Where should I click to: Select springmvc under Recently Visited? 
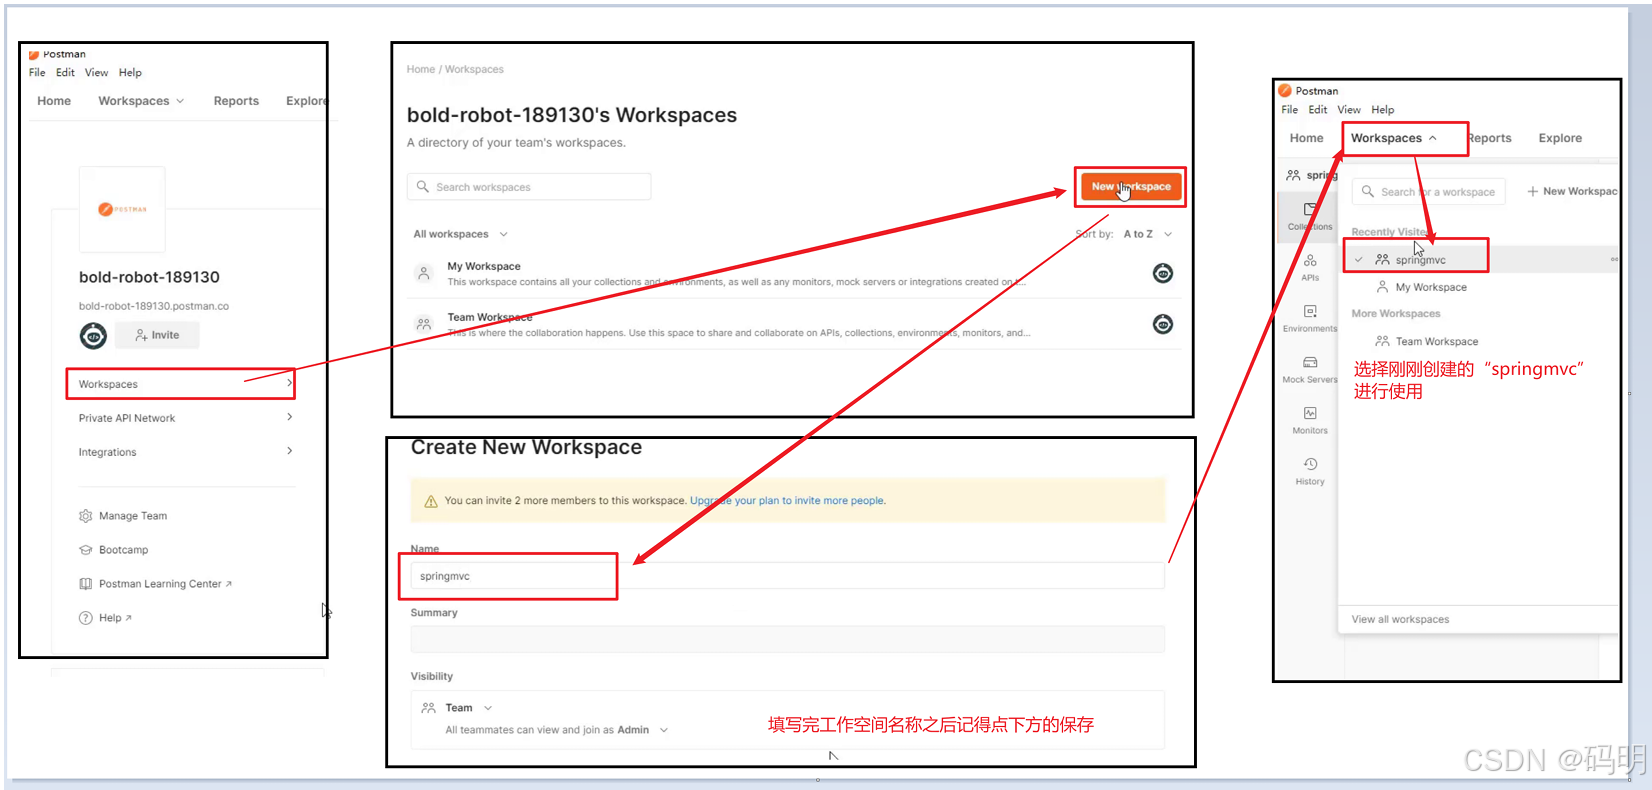(x=1420, y=260)
